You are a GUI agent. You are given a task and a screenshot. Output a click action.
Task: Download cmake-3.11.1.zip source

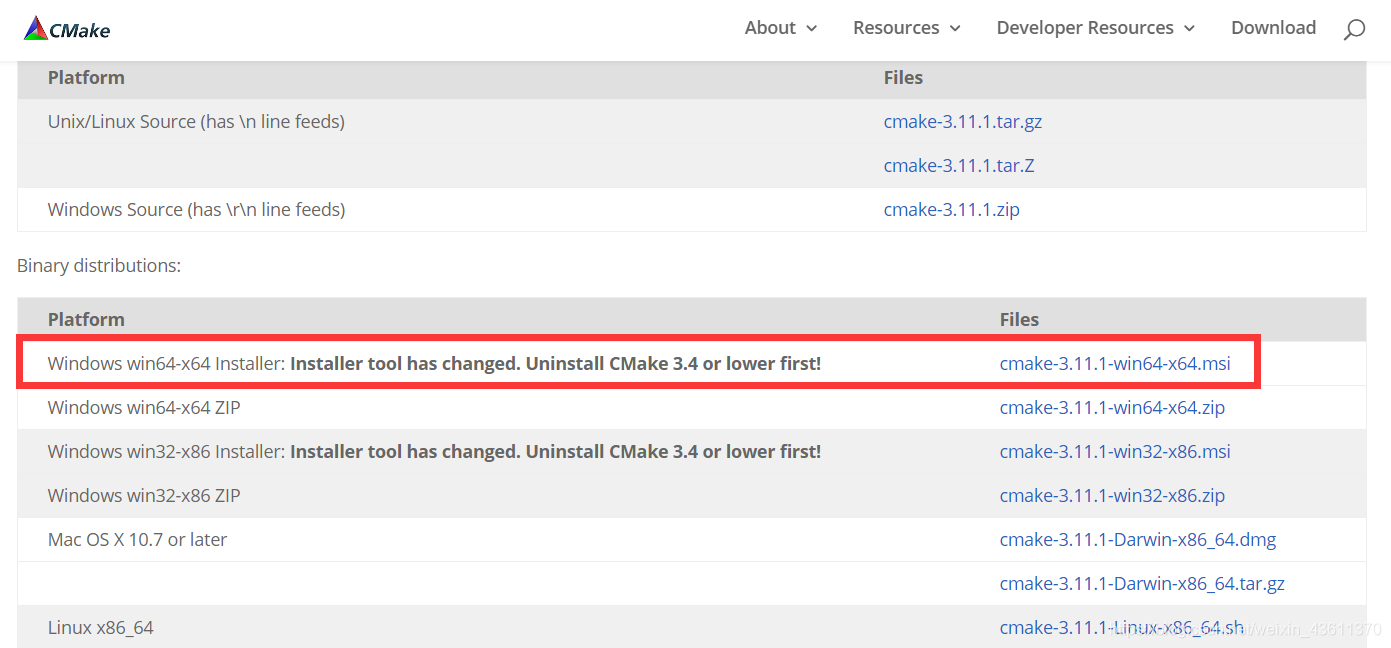(x=952, y=210)
